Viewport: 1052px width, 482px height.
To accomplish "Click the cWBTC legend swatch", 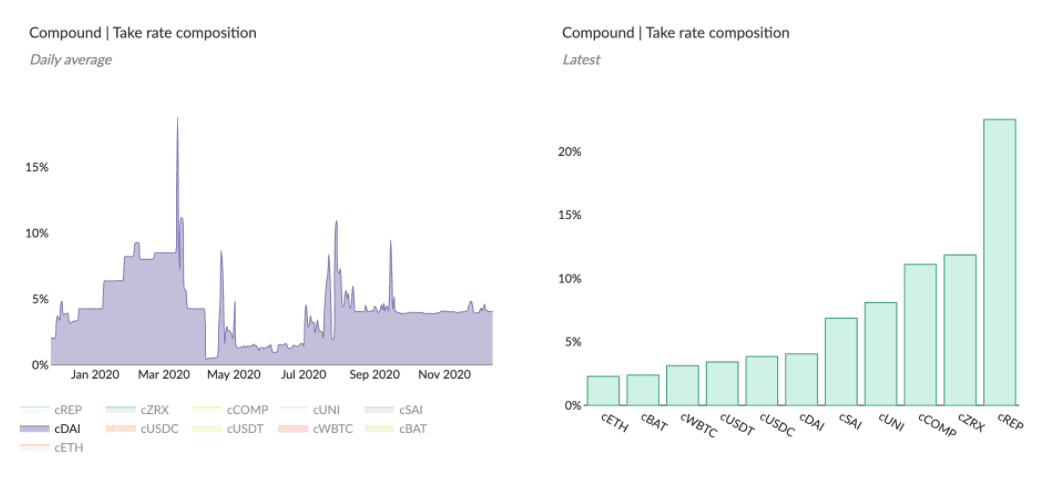I will coord(293,428).
